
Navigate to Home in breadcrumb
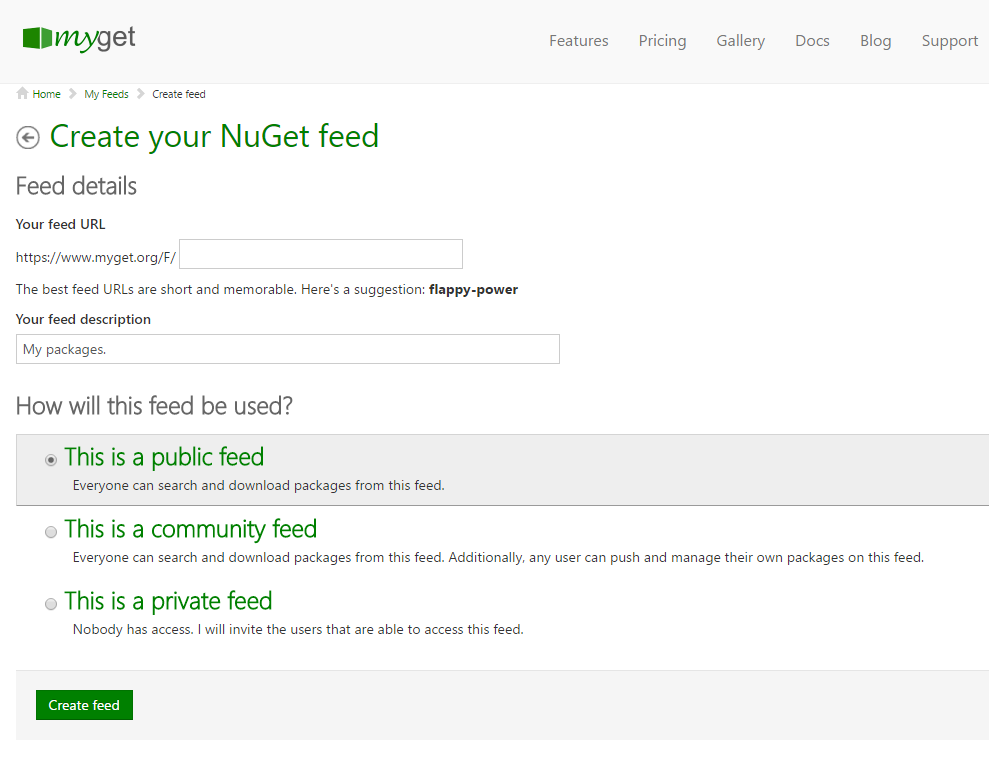click(x=46, y=94)
